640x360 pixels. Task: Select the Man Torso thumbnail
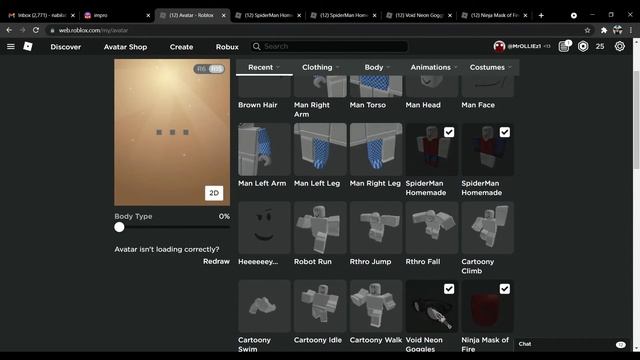point(376,86)
